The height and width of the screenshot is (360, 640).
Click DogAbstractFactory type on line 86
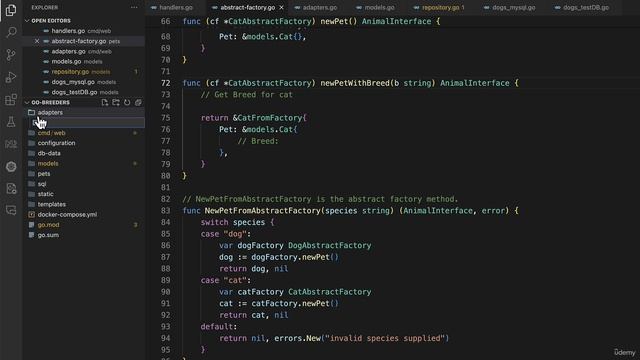coord(329,245)
